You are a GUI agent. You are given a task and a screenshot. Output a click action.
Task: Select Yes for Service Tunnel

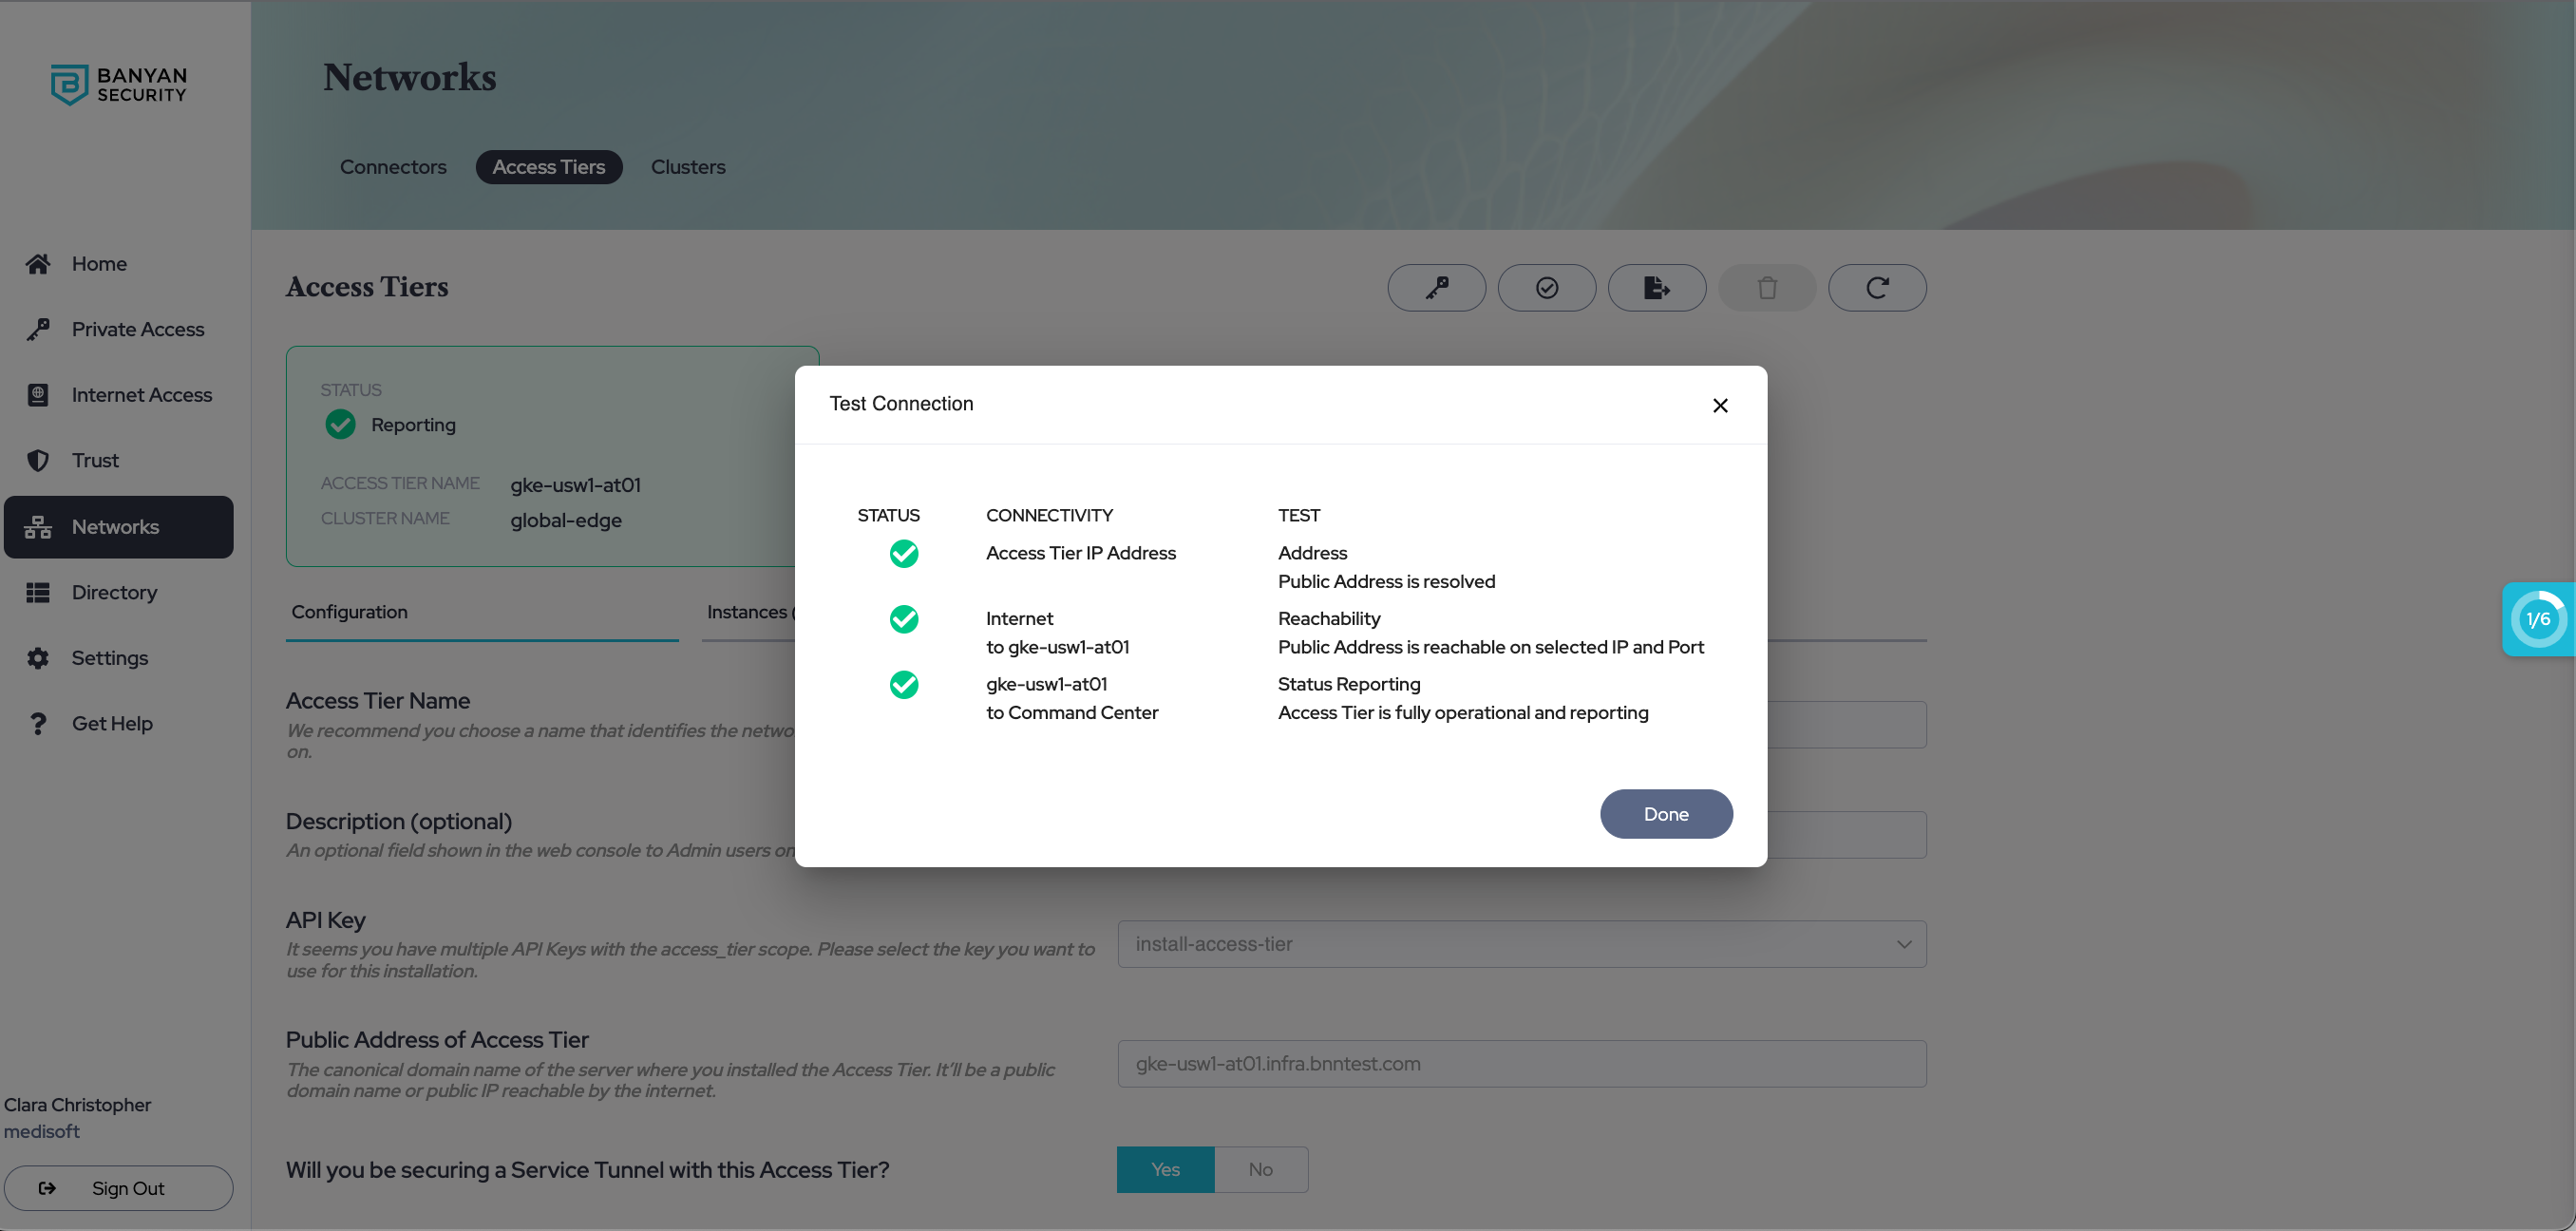[x=1164, y=1169]
